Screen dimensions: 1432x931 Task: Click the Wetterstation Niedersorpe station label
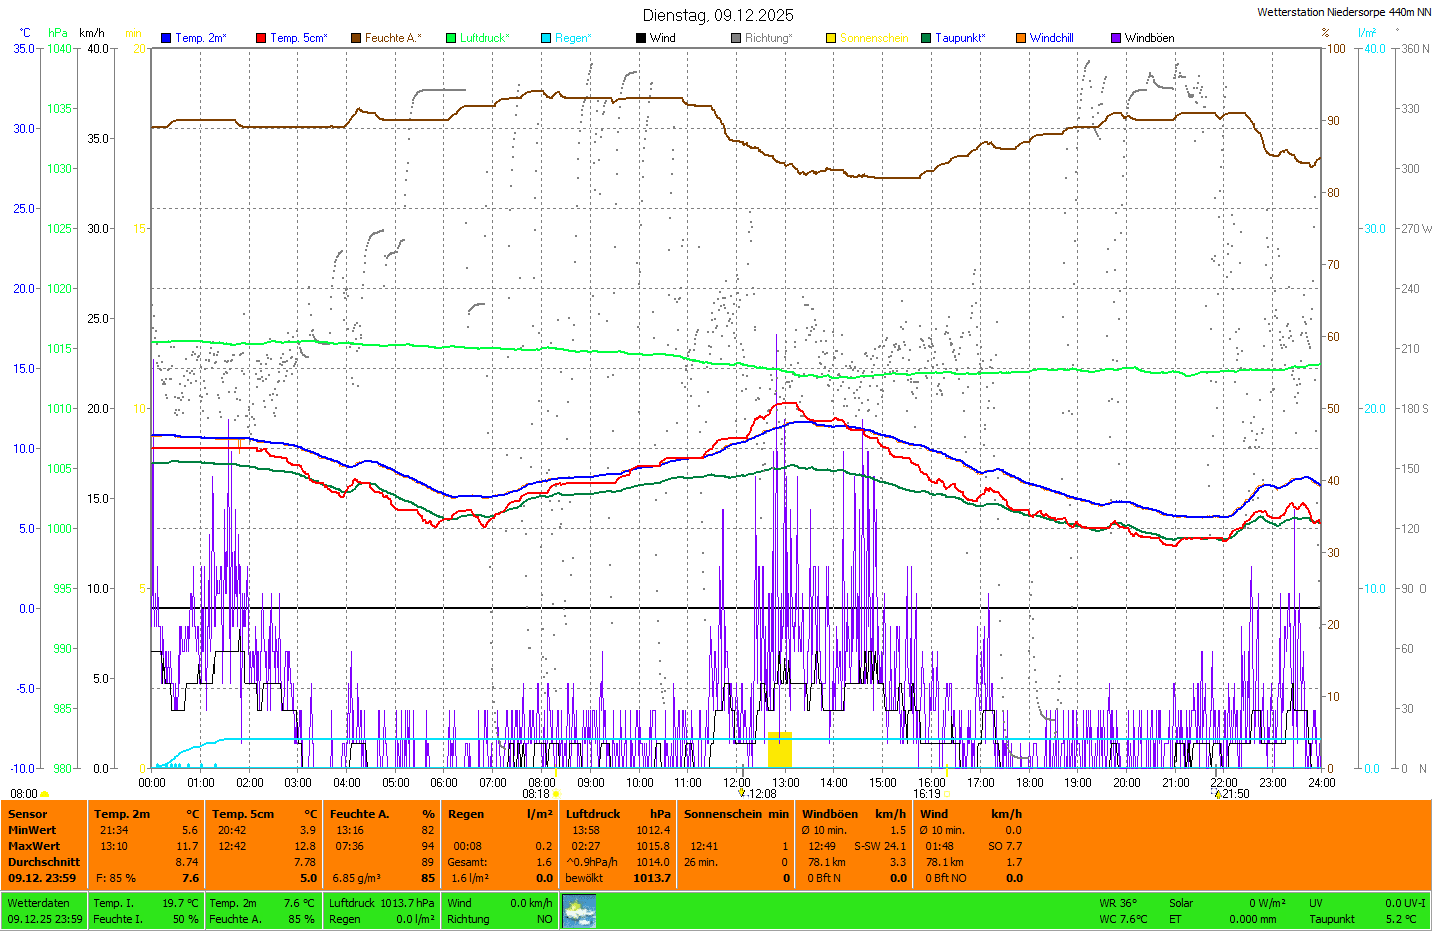pos(1343,12)
